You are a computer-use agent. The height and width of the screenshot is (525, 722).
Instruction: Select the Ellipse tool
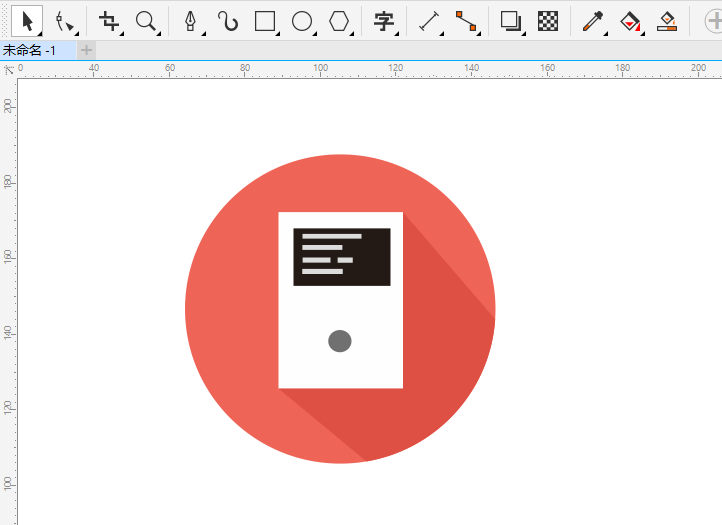tap(302, 21)
